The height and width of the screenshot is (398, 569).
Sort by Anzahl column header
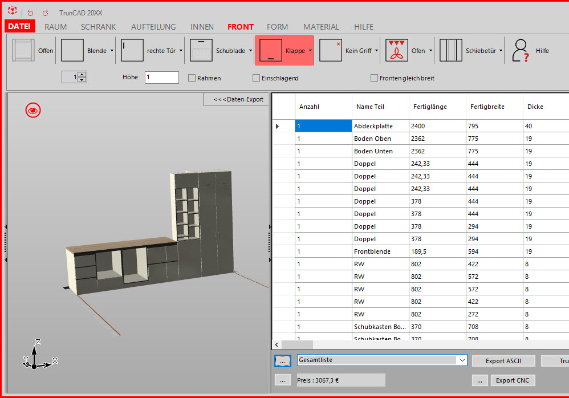click(323, 107)
